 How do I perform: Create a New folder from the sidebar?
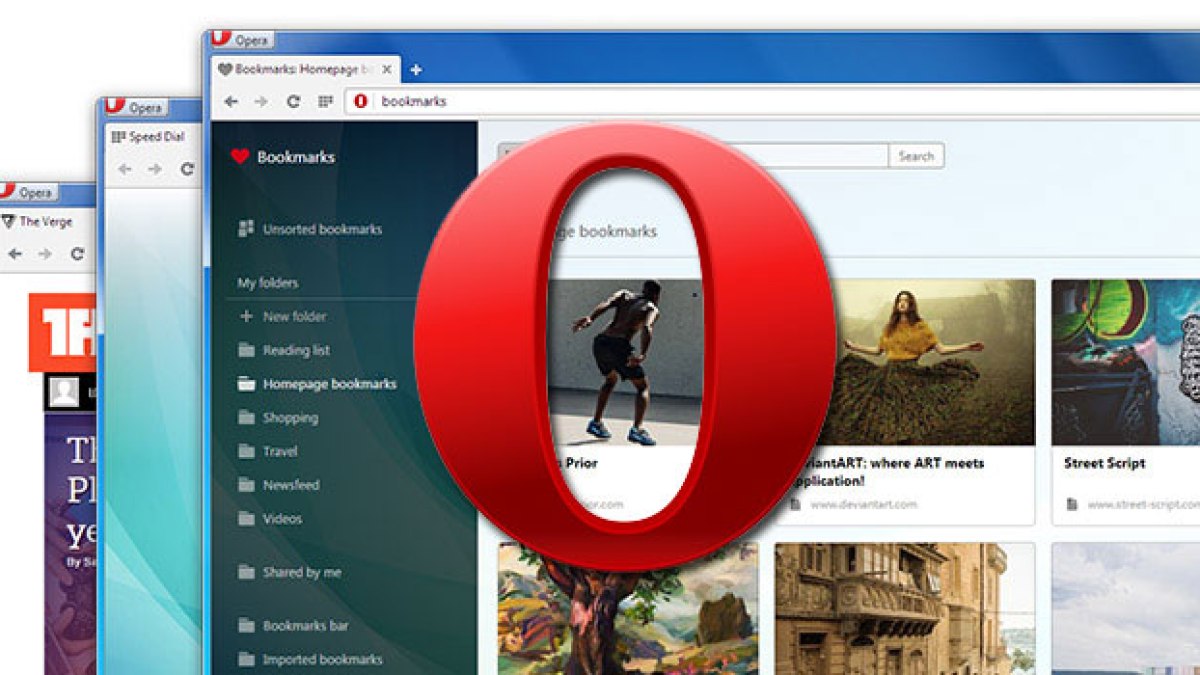tap(282, 316)
